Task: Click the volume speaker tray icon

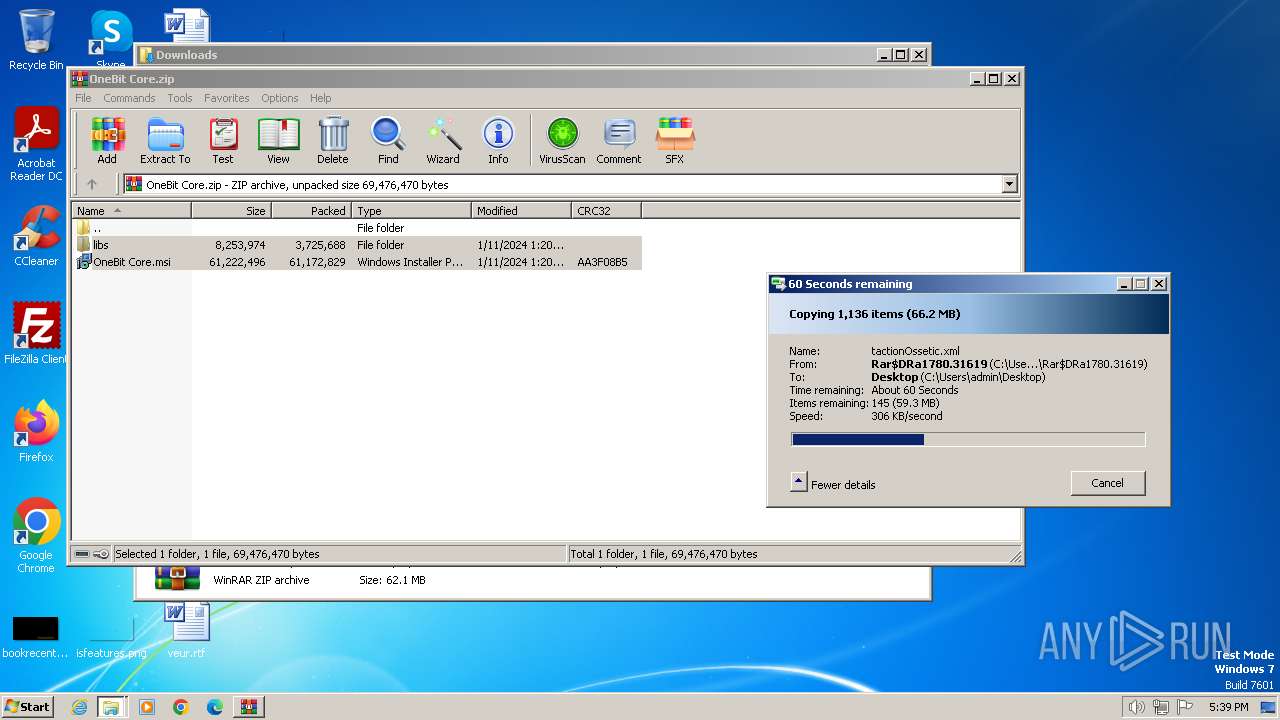Action: (x=1136, y=707)
